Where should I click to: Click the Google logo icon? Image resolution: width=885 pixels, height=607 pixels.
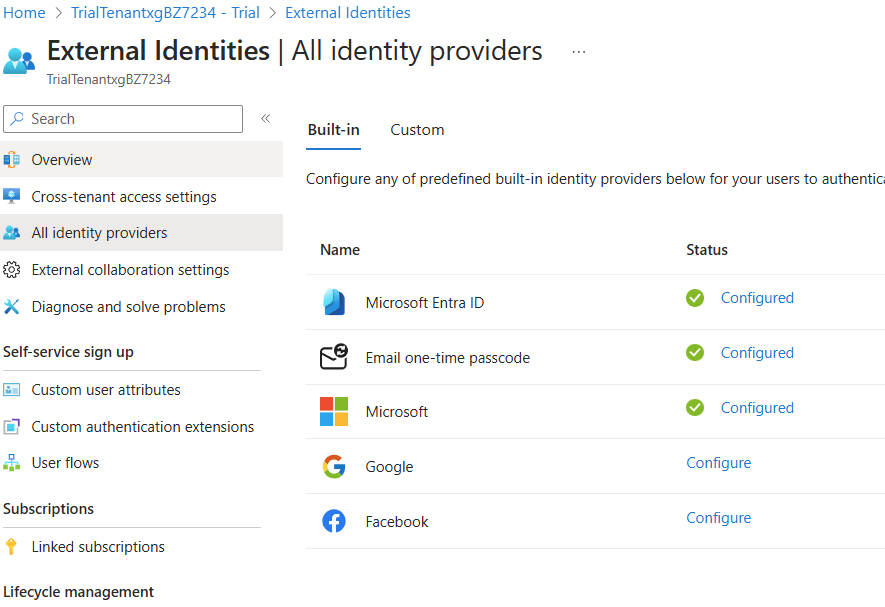pos(334,466)
